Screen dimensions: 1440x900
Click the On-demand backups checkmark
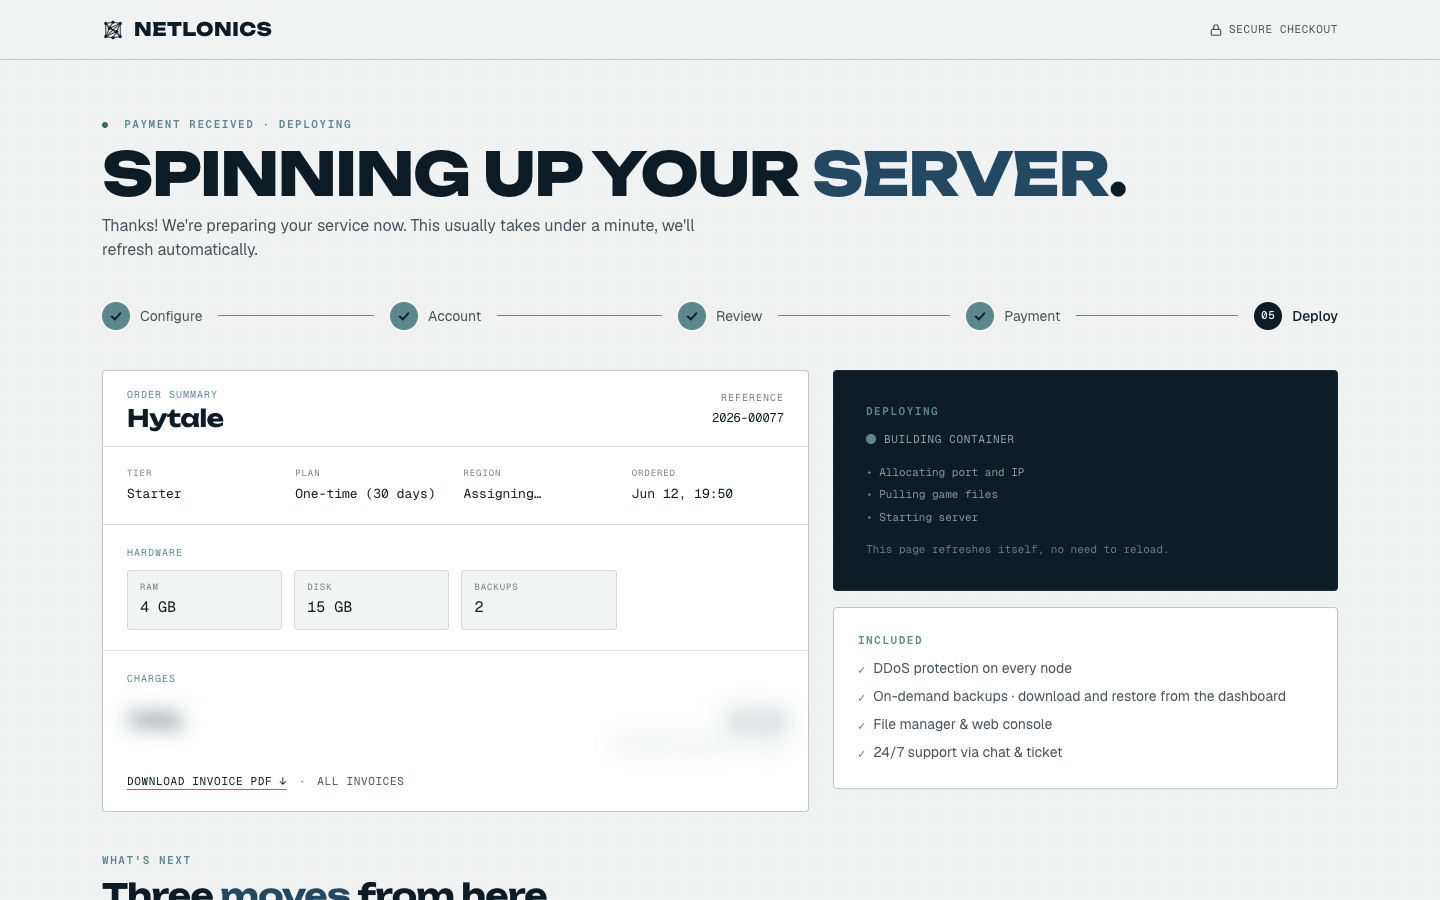861,698
